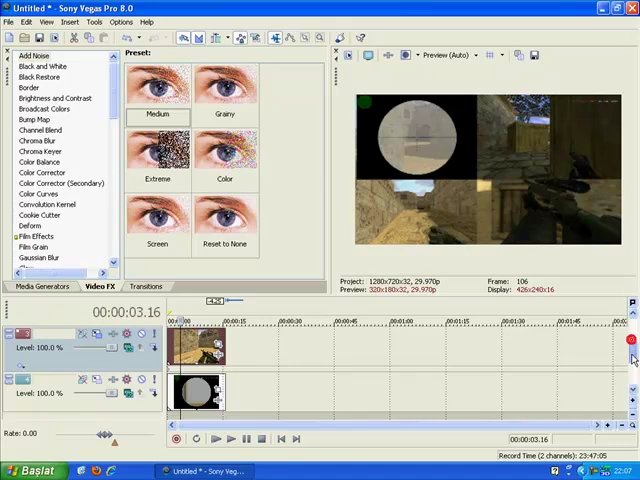Select the Normal Edit tool icon
The image size is (640, 480).
pyautogui.click(x=276, y=38)
